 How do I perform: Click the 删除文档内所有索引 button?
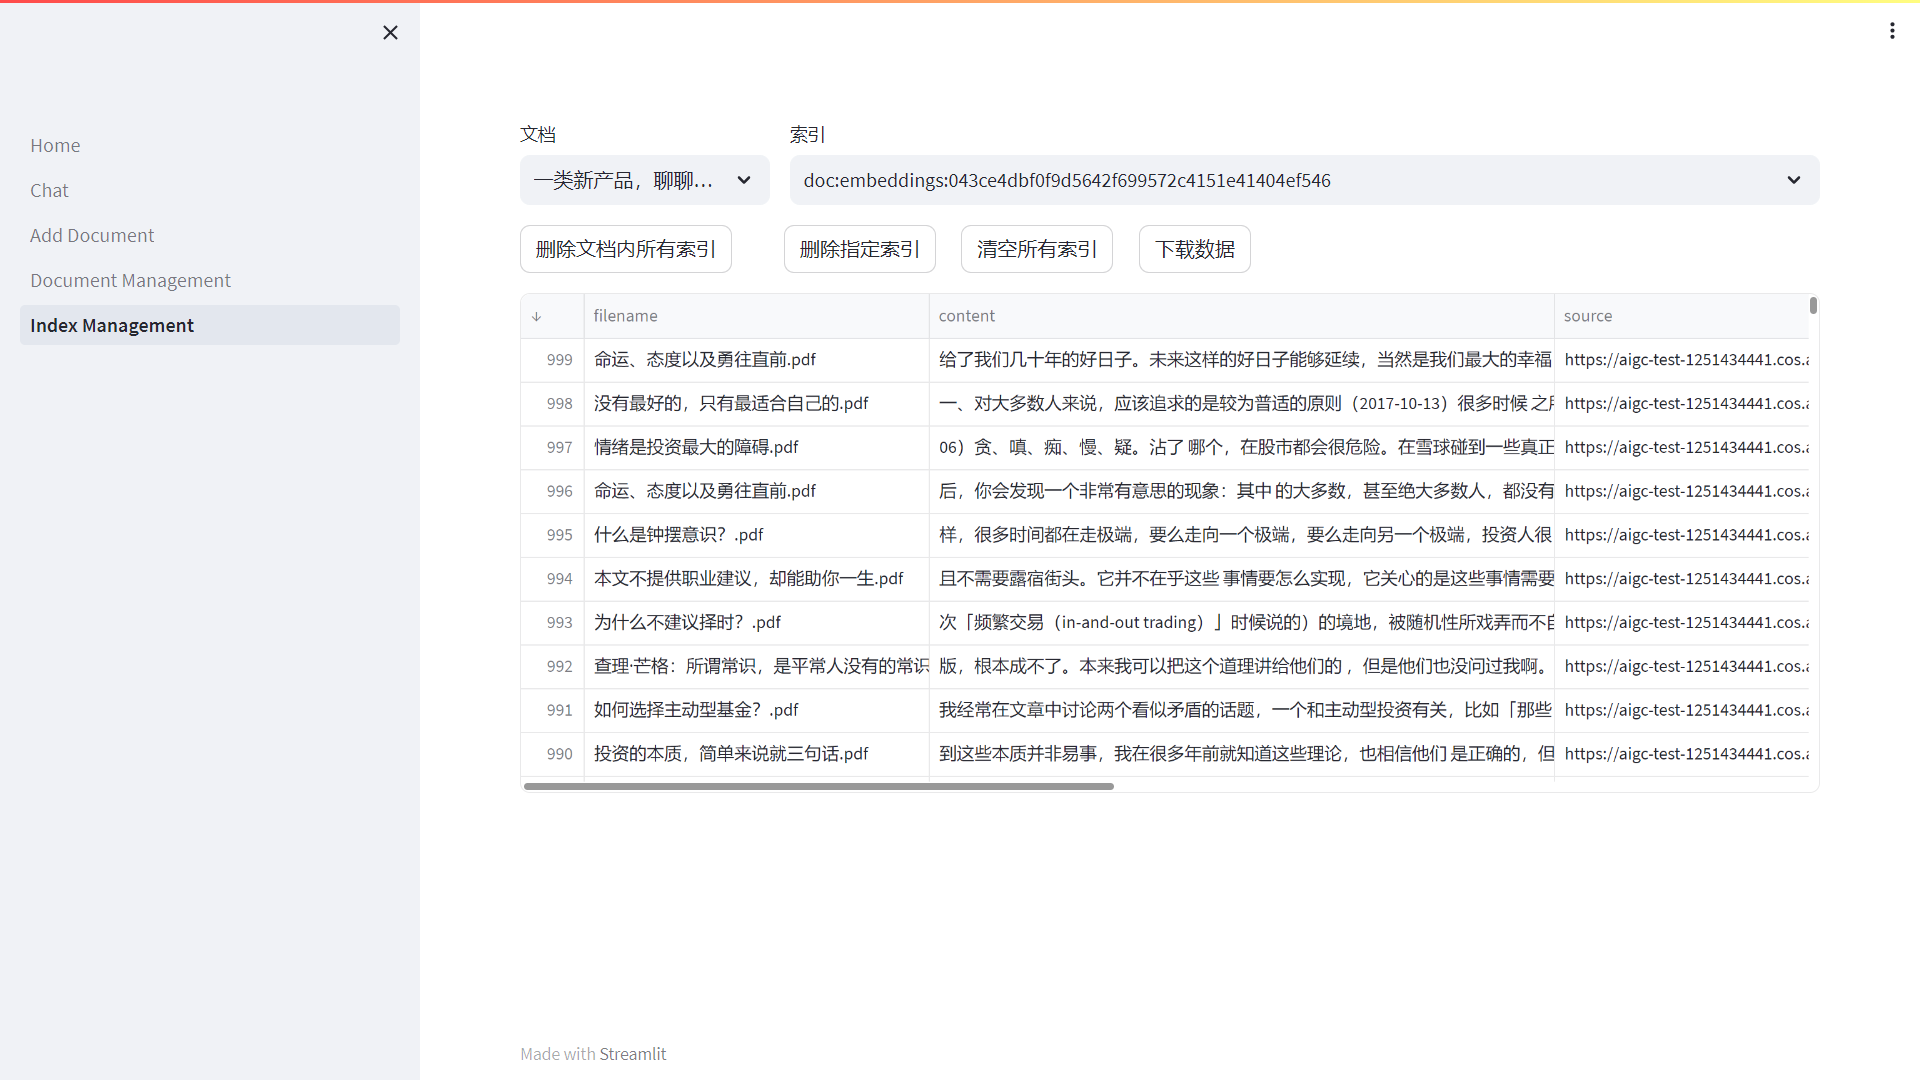[625, 249]
